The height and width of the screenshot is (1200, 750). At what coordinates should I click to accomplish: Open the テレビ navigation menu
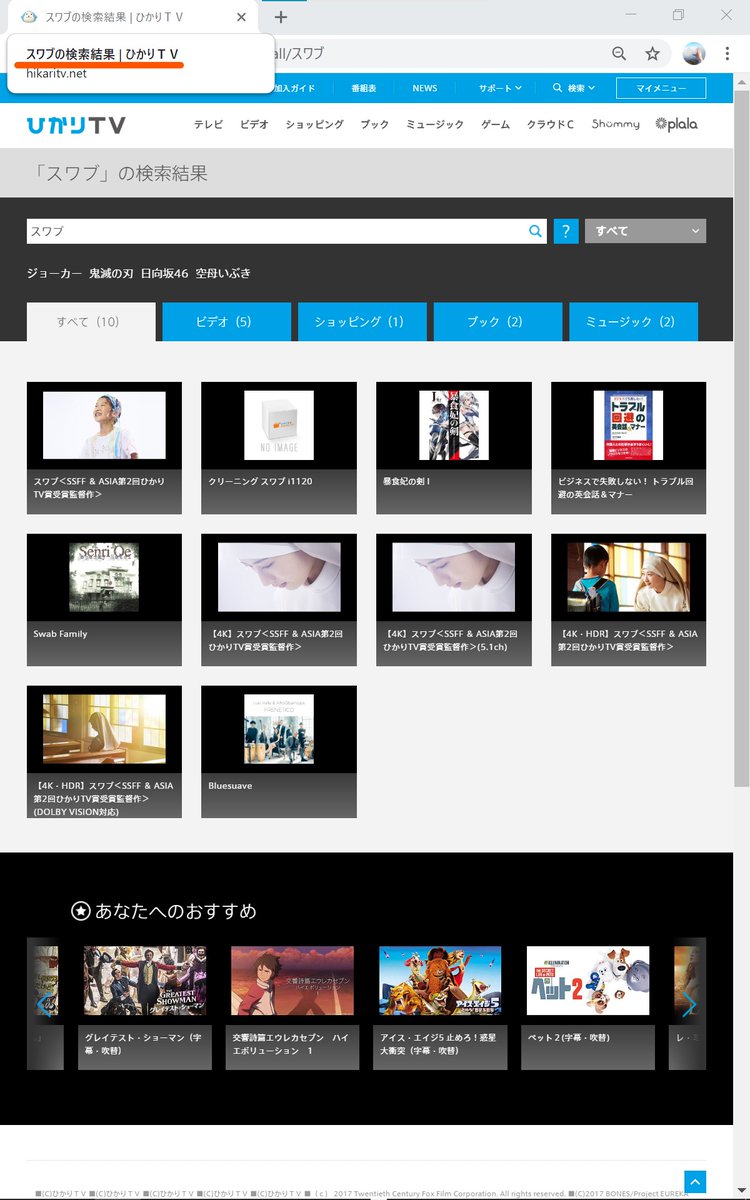[209, 124]
